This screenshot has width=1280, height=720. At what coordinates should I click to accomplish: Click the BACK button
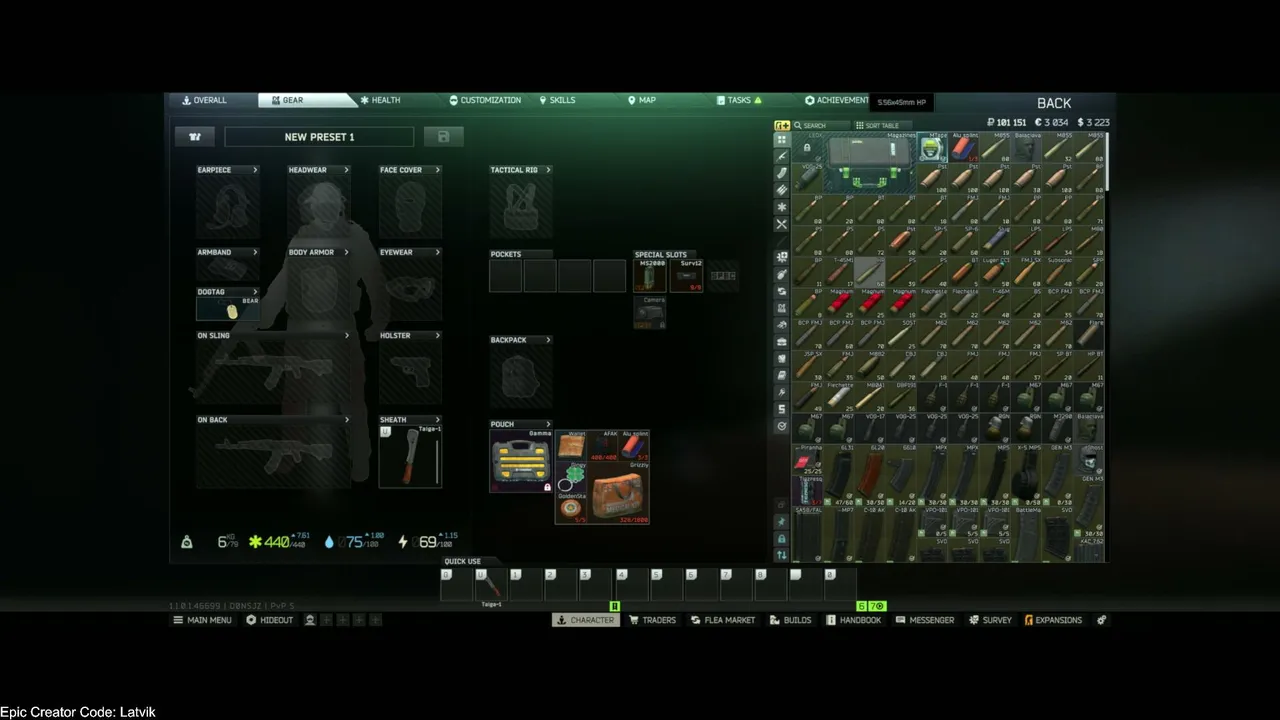[1054, 103]
